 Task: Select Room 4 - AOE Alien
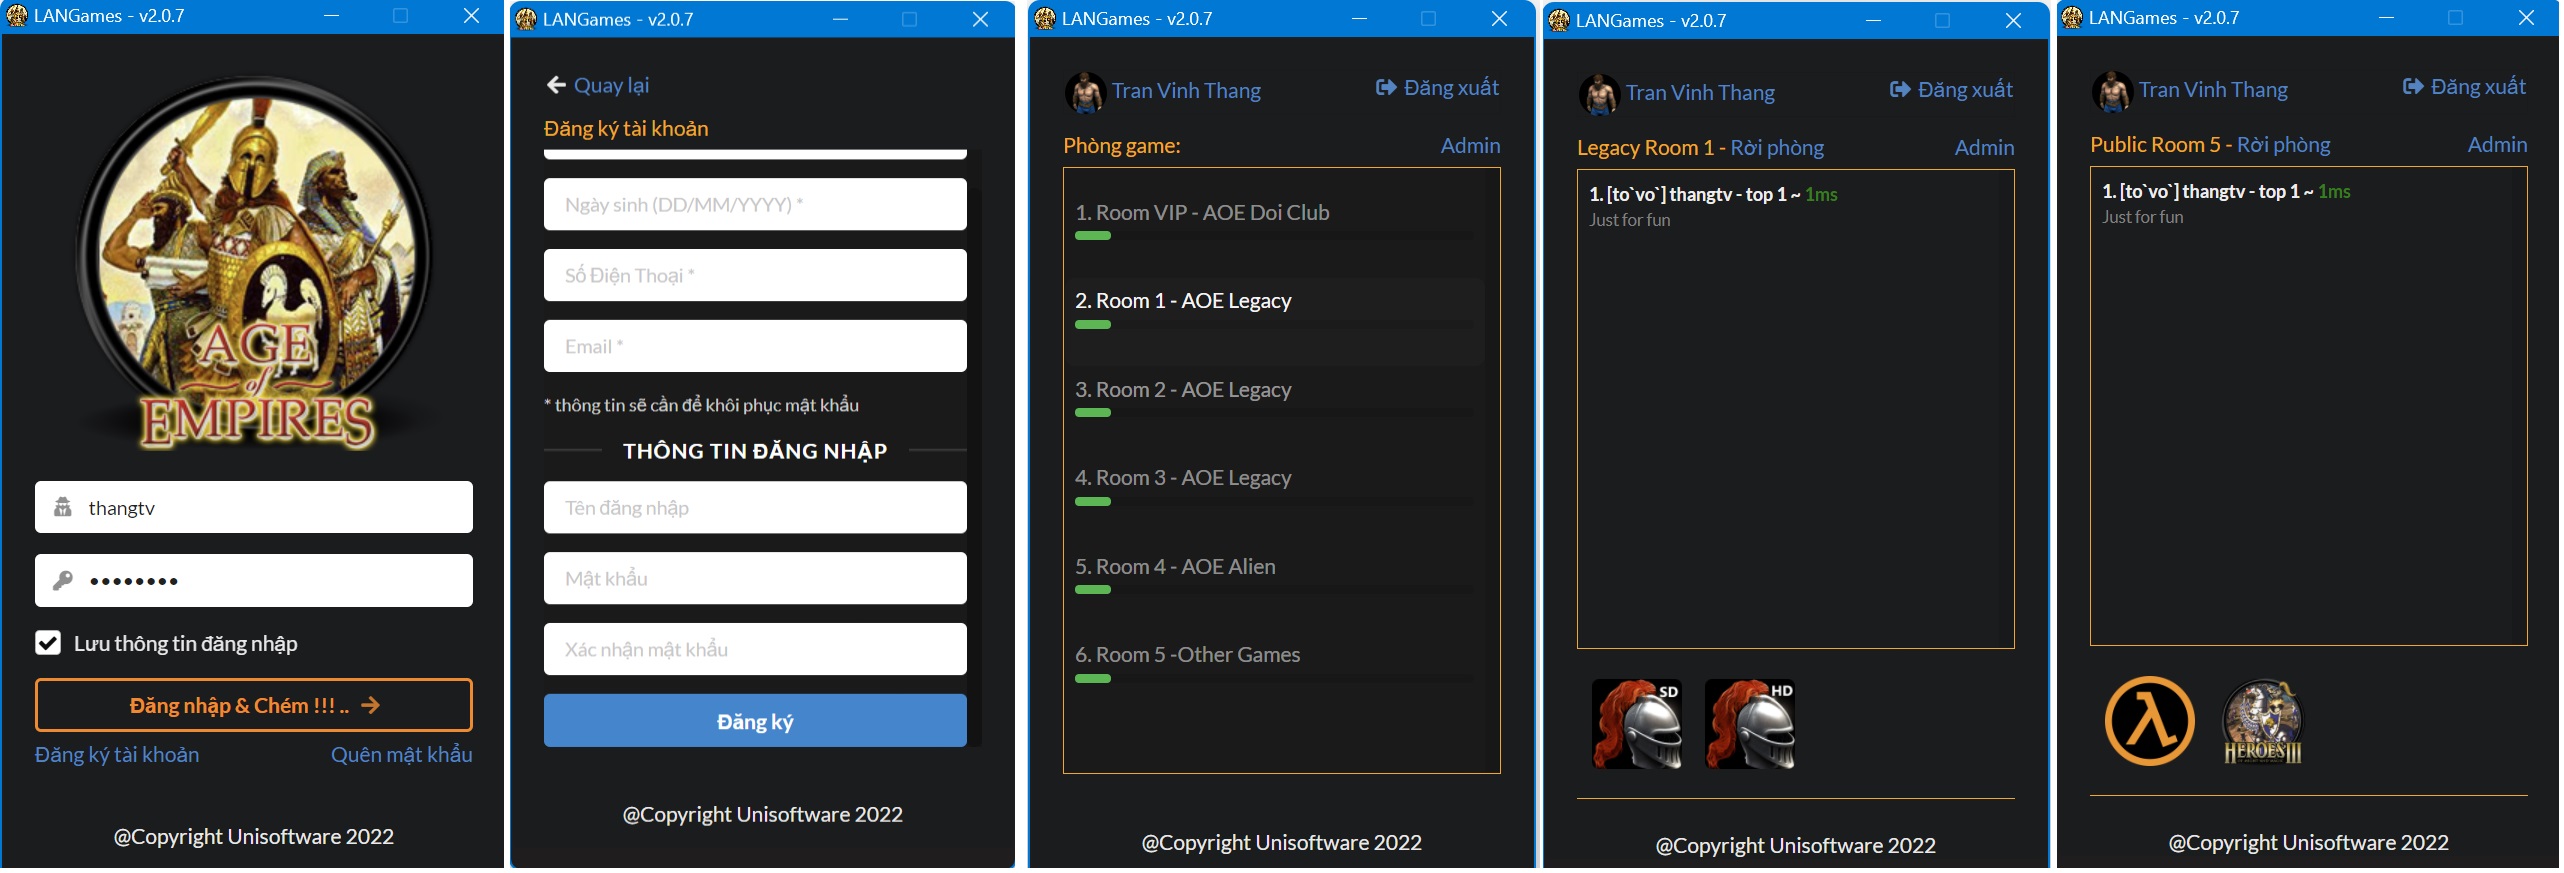1175,567
